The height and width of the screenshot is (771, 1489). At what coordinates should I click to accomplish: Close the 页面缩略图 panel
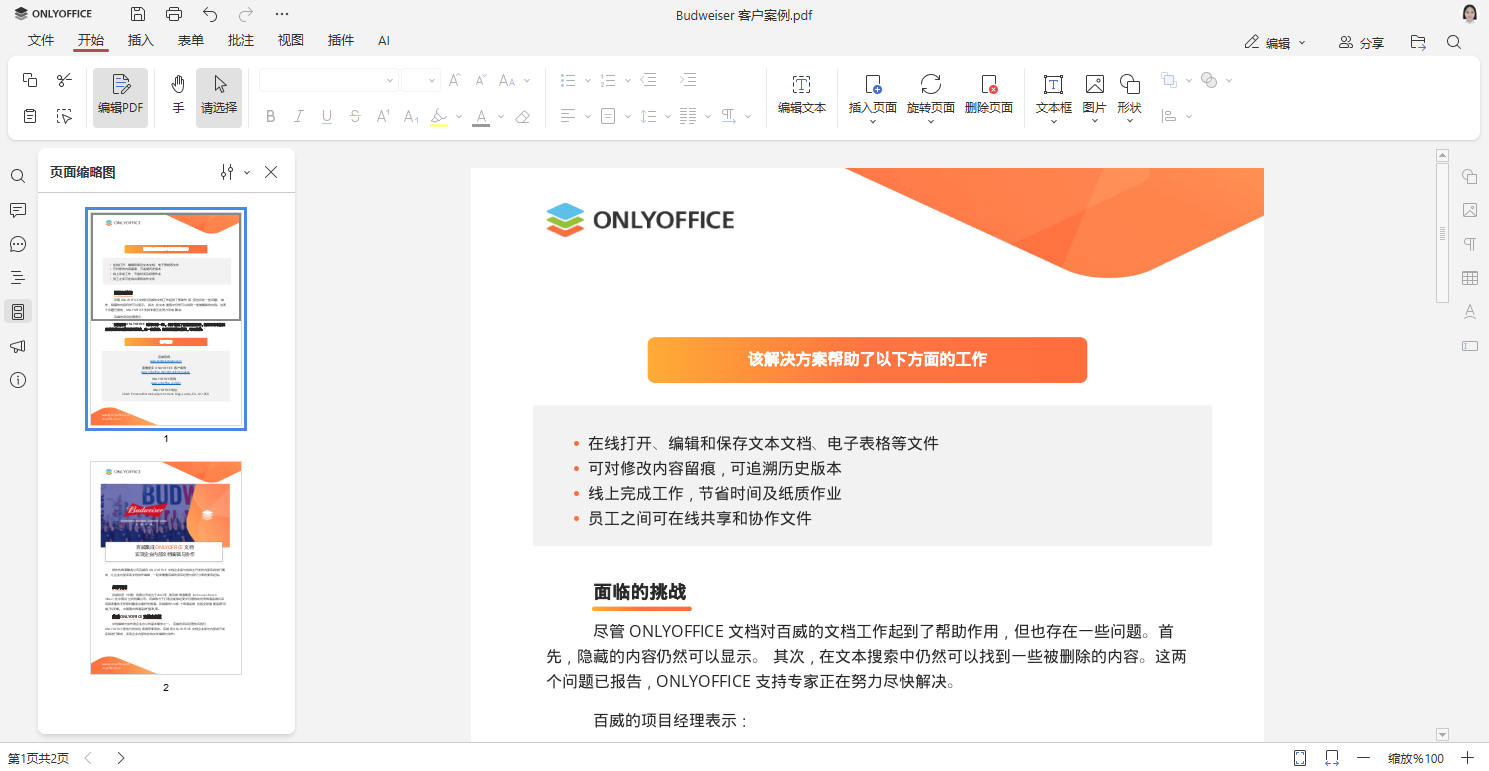pos(271,172)
